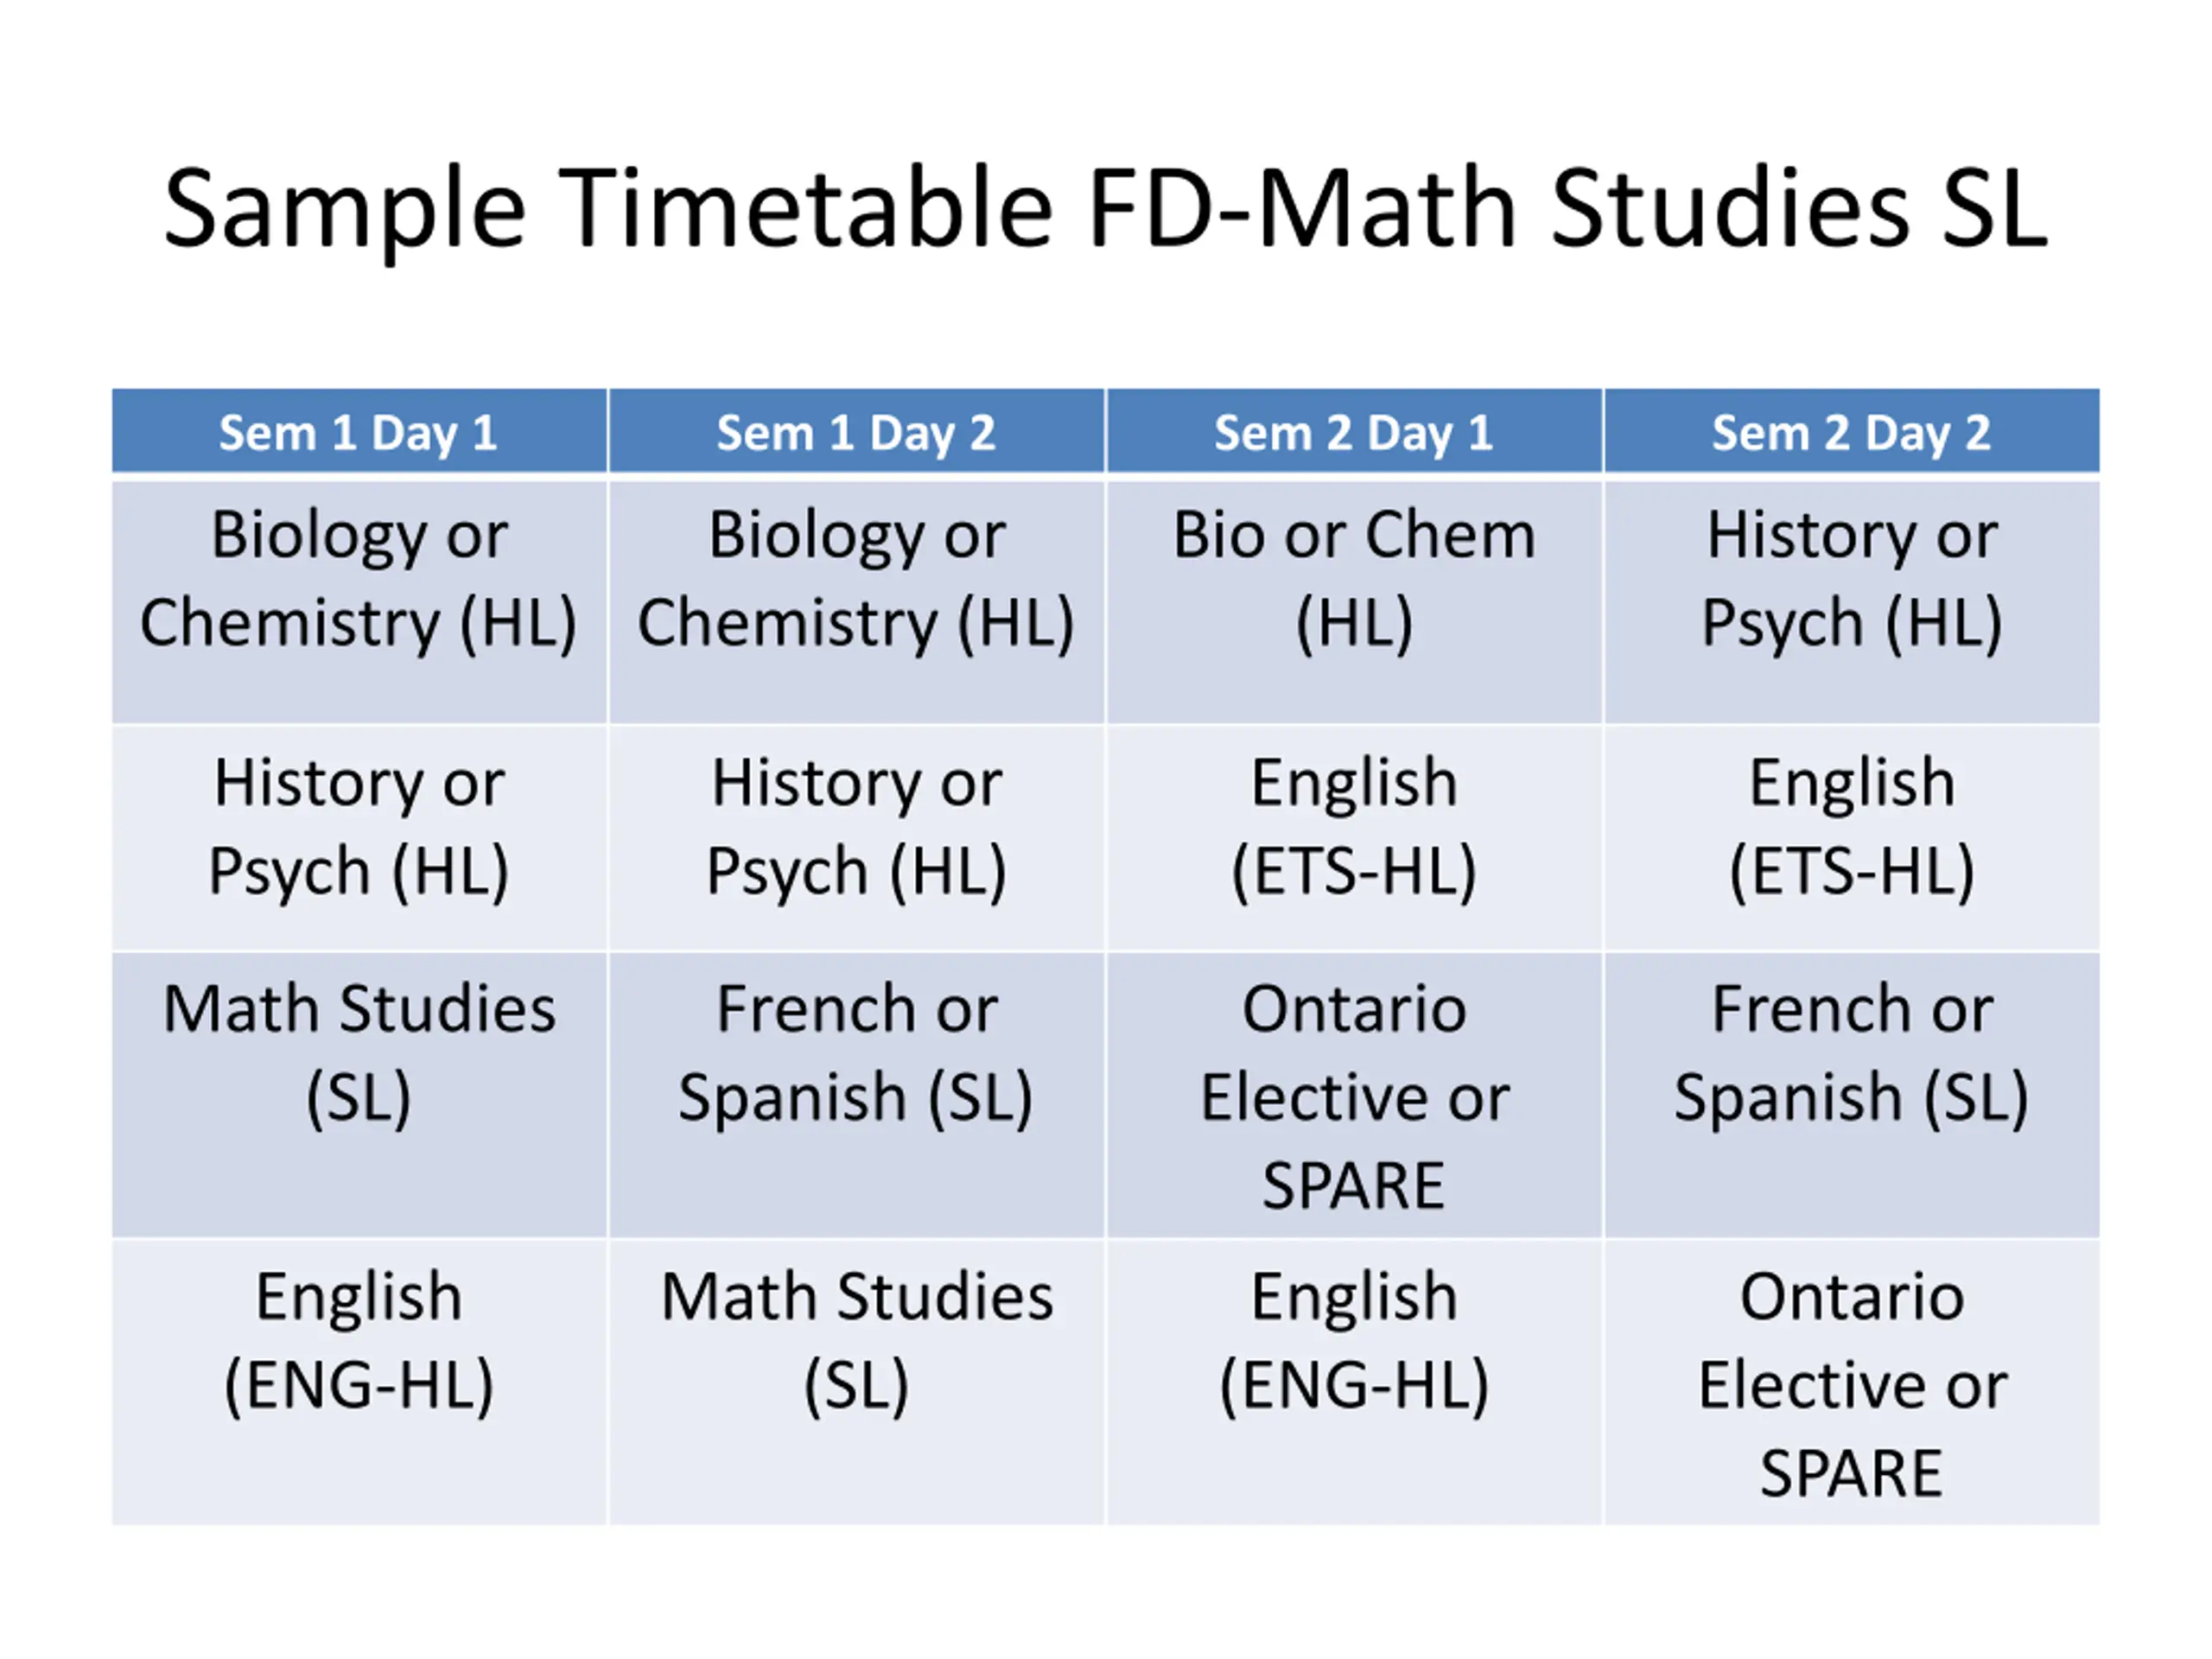The image size is (2212, 1659).
Task: Select the Sem 2 Day 2 column header
Action: click(x=1852, y=431)
